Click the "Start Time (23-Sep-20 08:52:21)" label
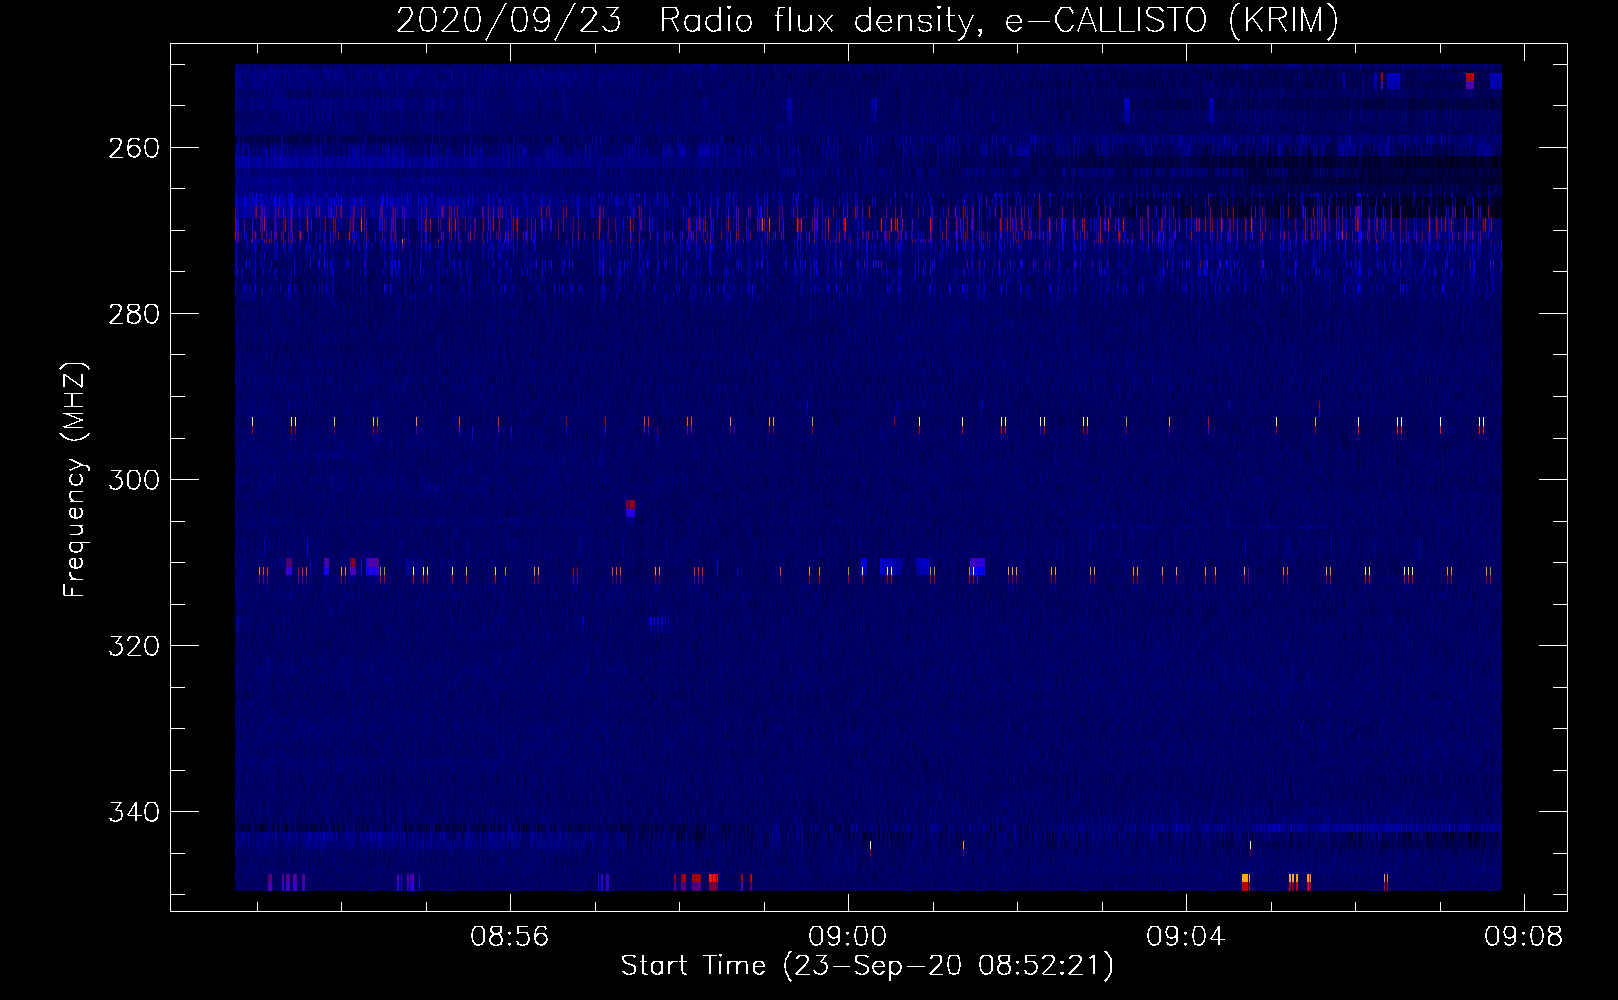The image size is (1618, 1000). coord(867,966)
